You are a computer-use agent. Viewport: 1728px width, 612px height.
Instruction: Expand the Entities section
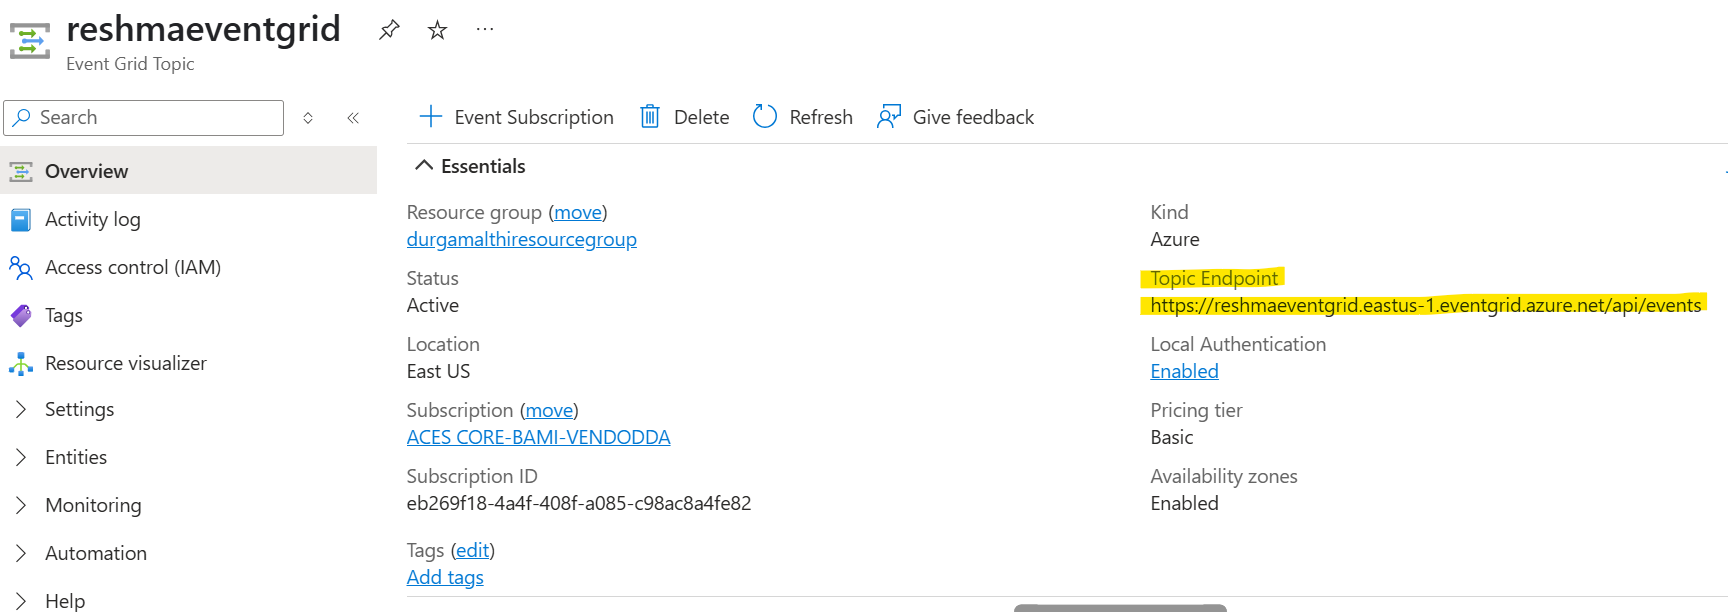(188, 457)
